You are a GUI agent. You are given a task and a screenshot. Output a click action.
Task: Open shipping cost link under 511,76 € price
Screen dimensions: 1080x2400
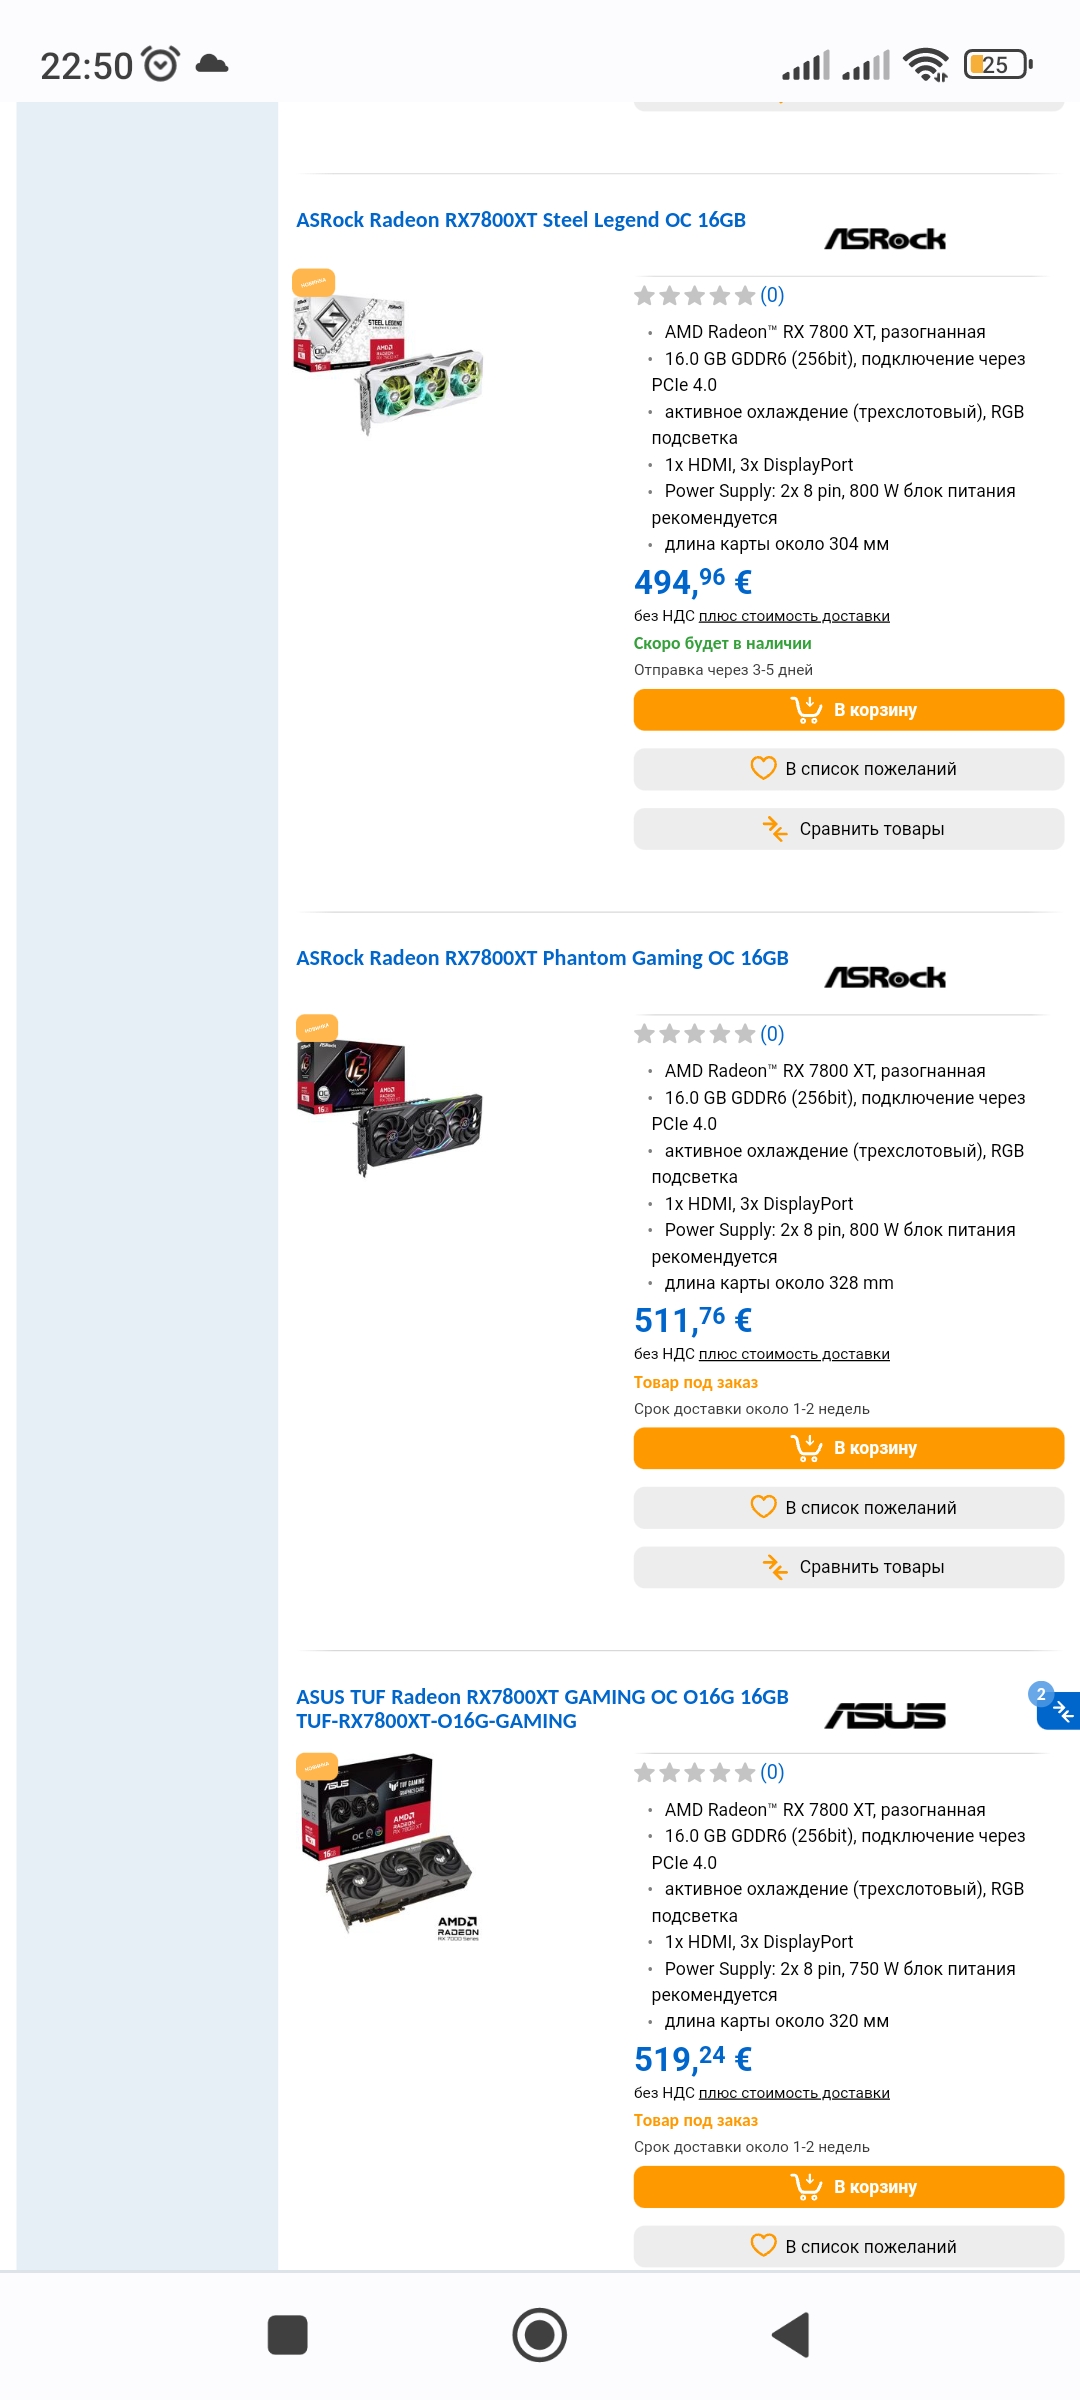[x=794, y=1354]
